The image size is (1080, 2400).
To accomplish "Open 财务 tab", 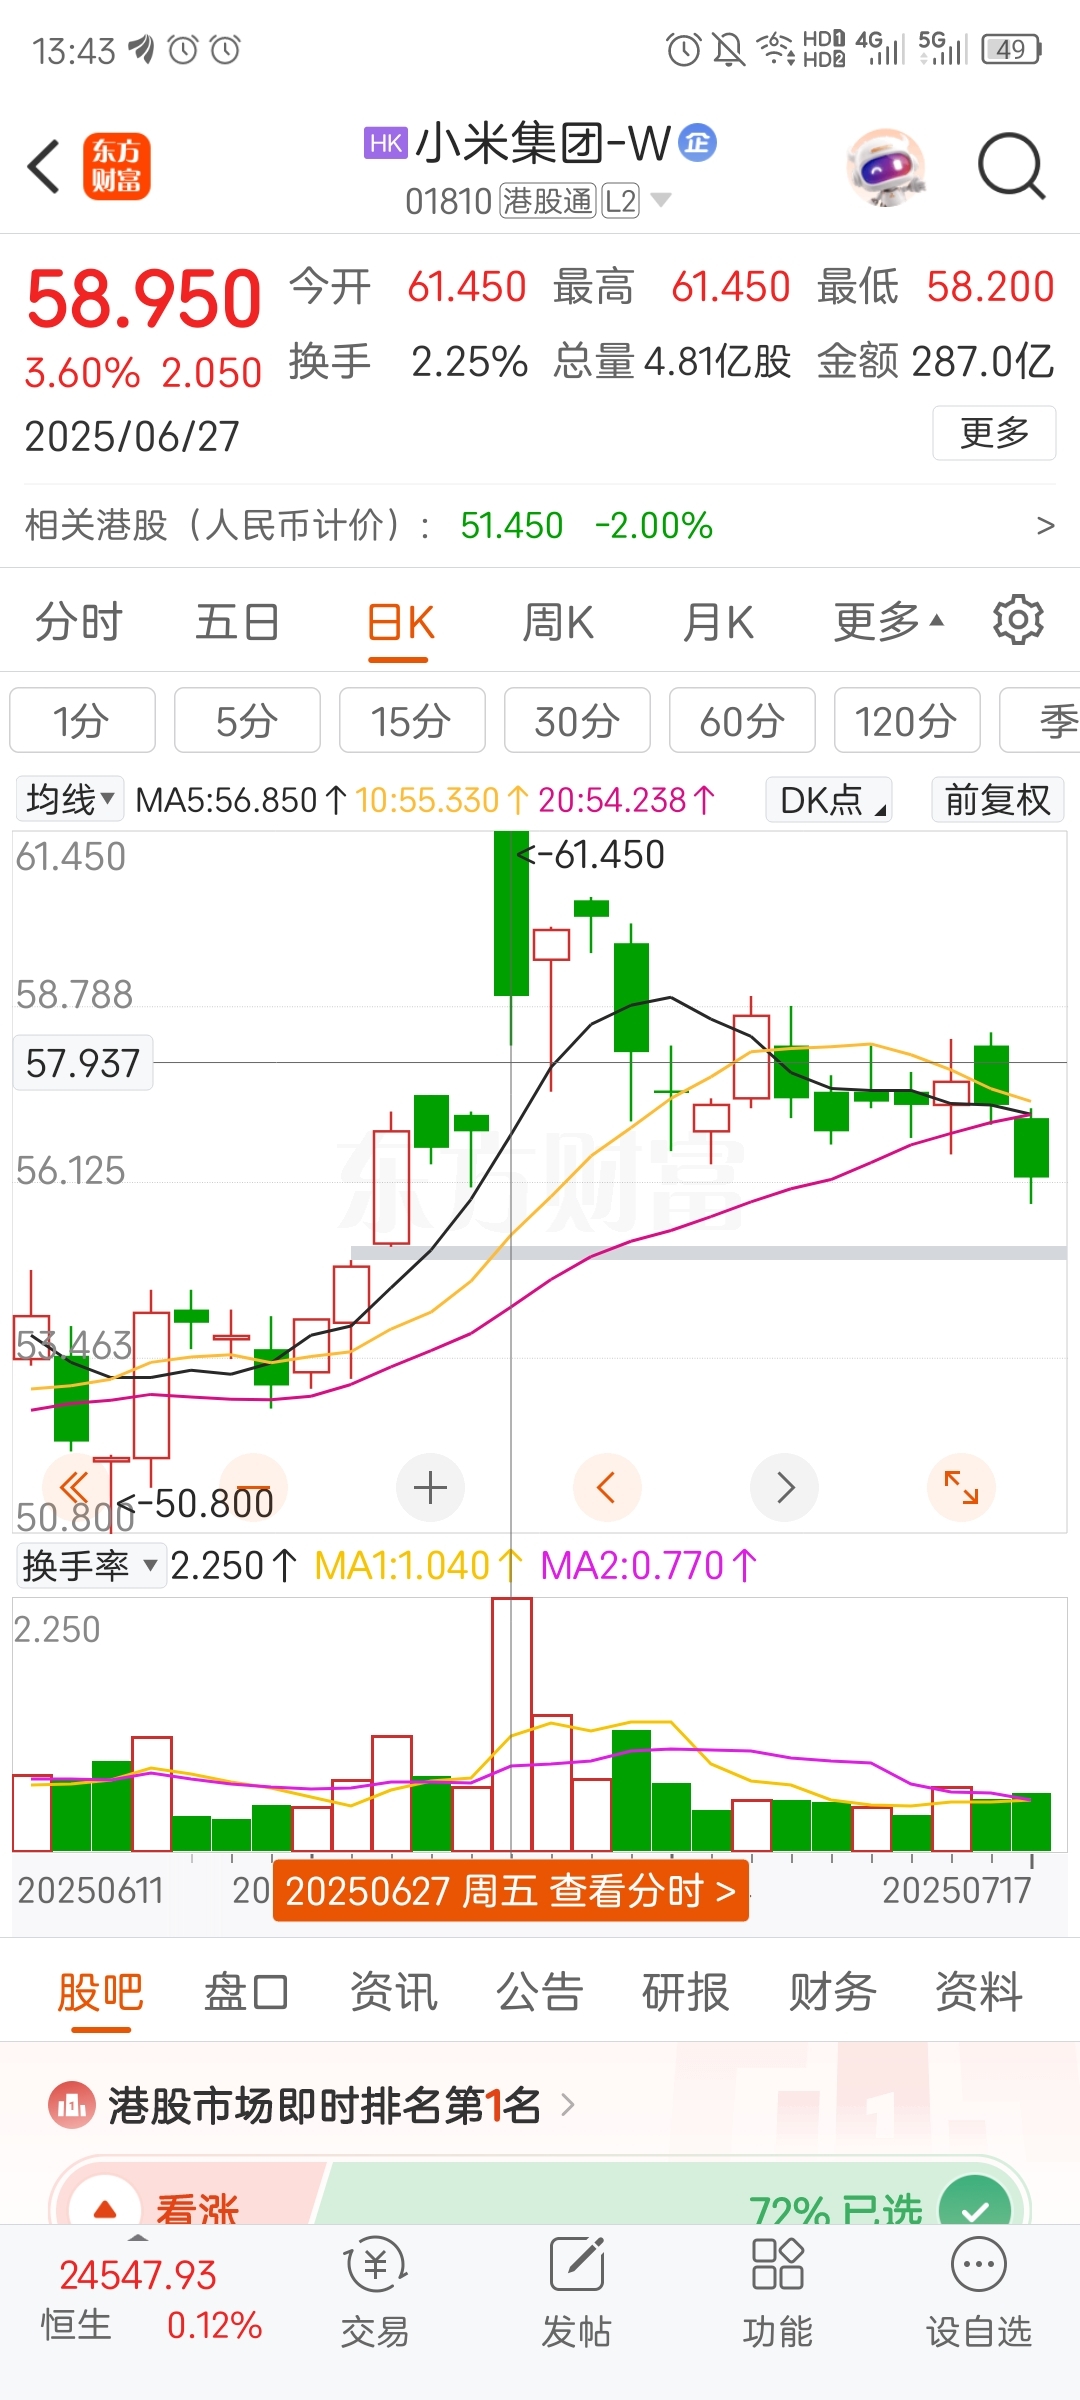I will [832, 1992].
